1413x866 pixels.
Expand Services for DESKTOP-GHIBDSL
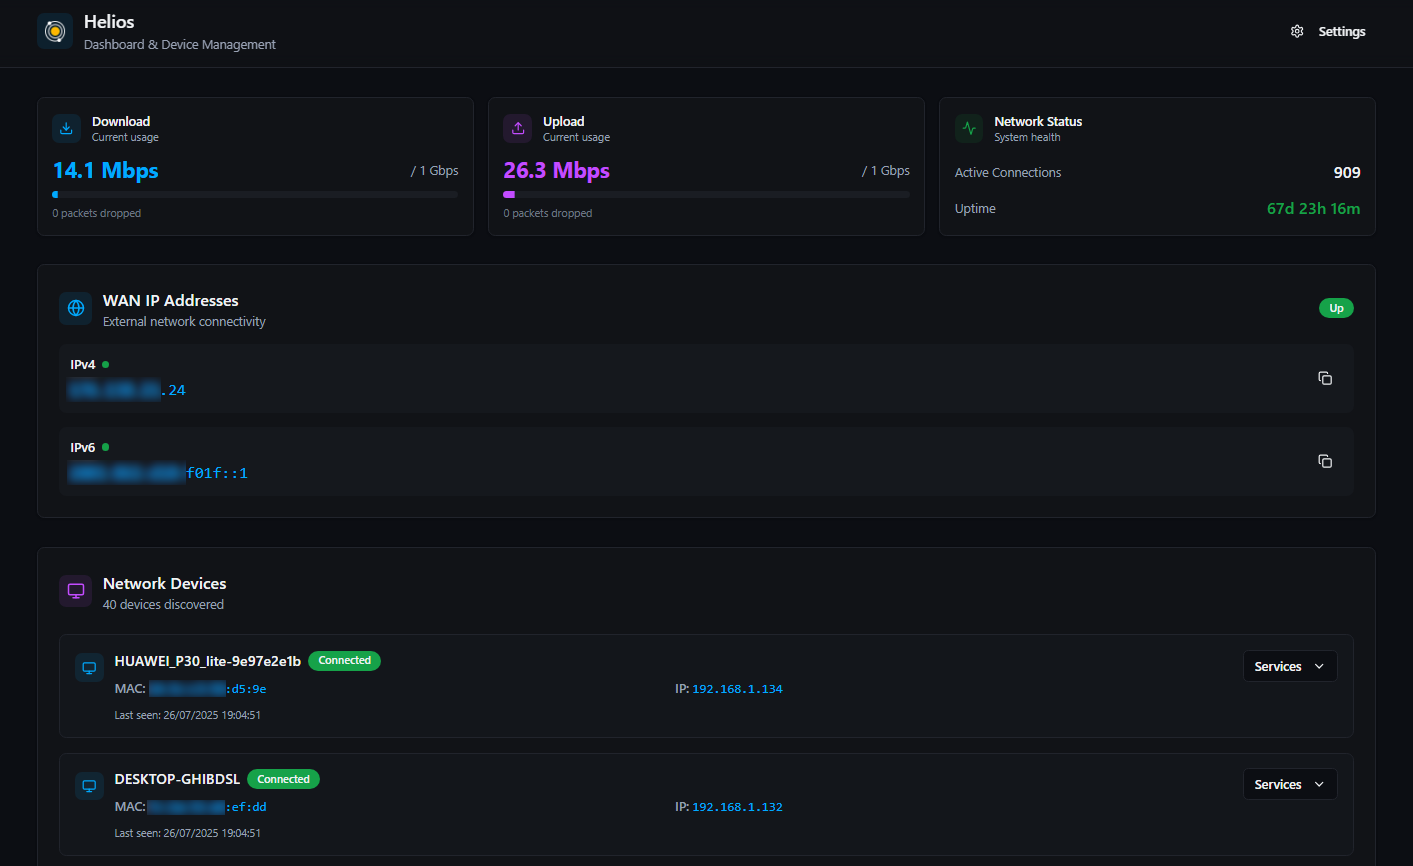click(x=1290, y=785)
